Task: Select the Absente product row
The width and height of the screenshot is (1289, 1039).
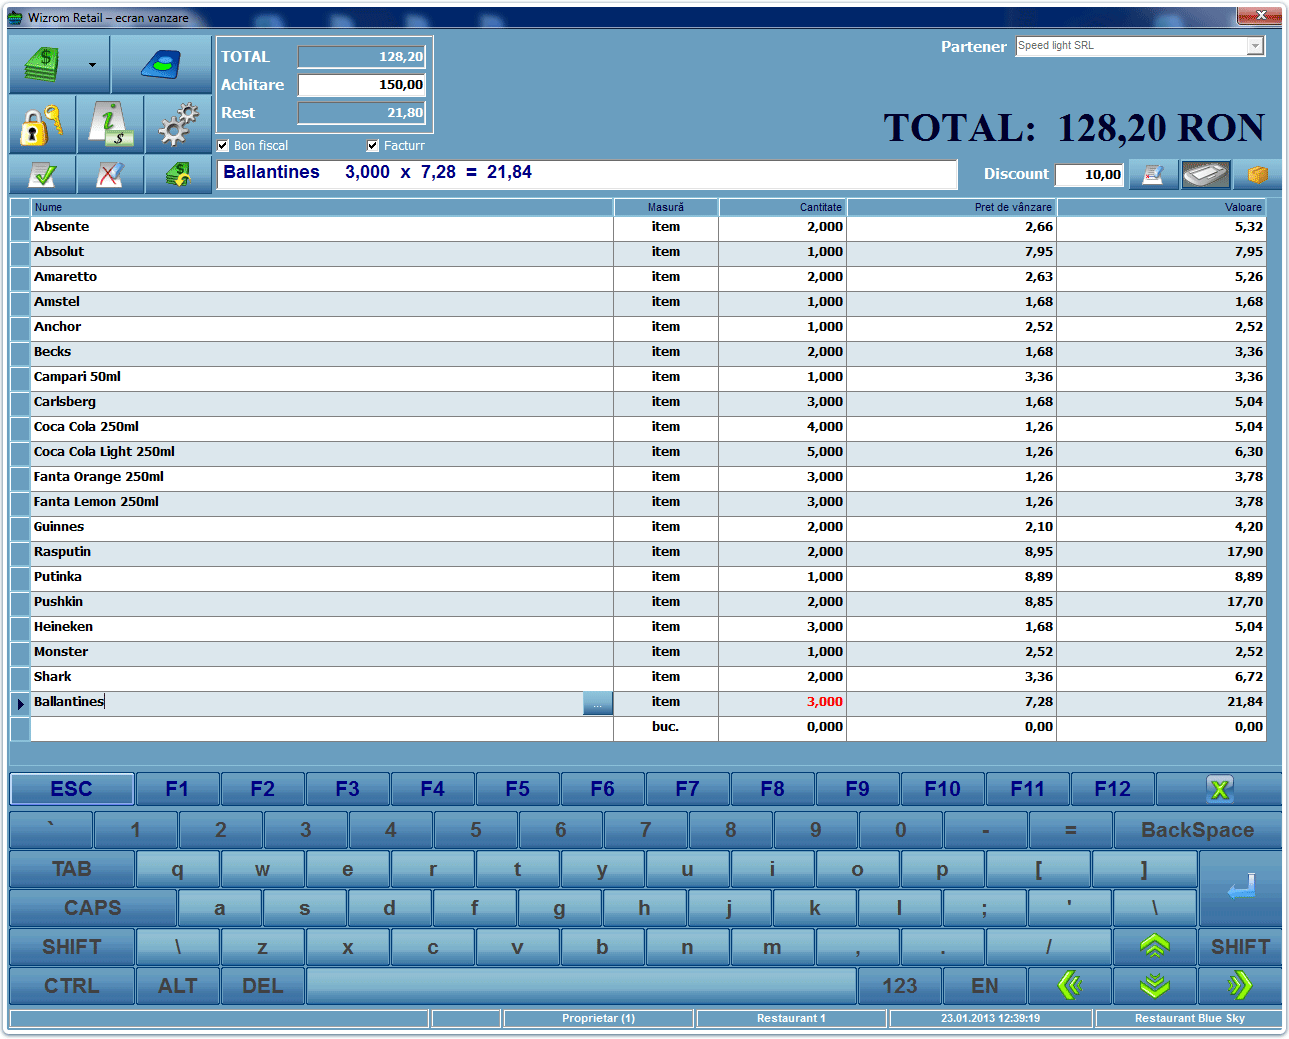Action: click(638, 227)
